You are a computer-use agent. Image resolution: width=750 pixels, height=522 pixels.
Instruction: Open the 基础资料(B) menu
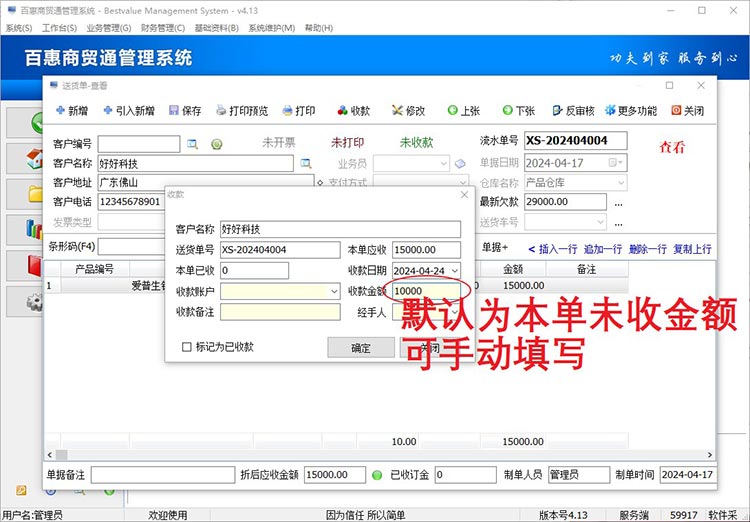point(217,28)
